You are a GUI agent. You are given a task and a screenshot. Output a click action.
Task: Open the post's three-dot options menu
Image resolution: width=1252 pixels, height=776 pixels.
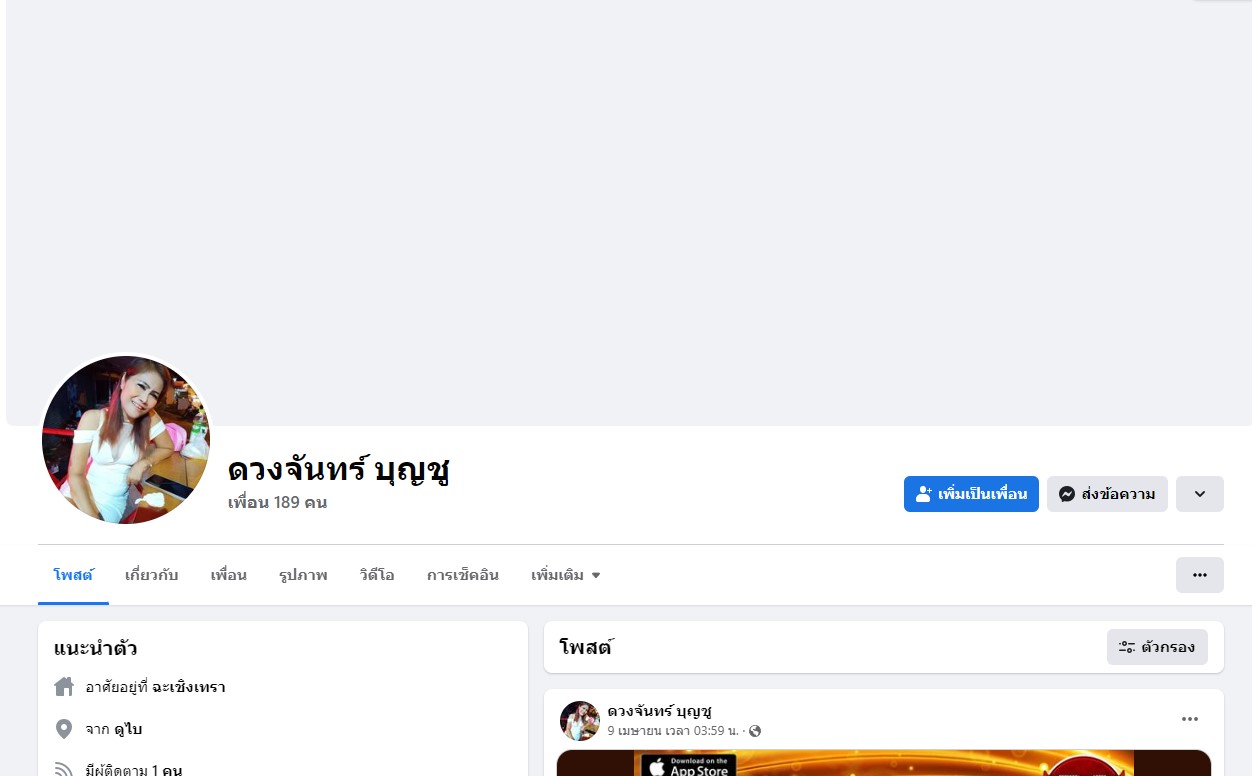[1190, 719]
